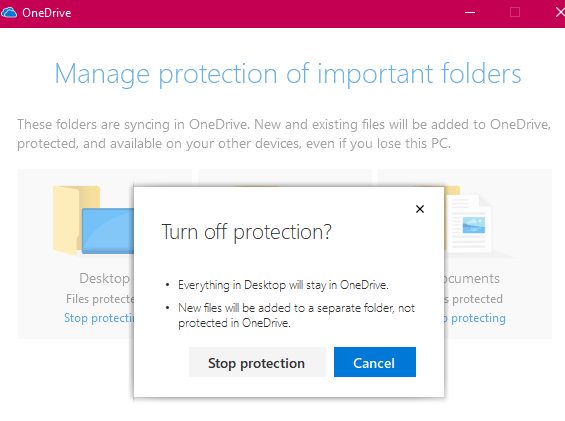Click the disabled maximize button
This screenshot has height=421, width=565.
pyautogui.click(x=515, y=13)
